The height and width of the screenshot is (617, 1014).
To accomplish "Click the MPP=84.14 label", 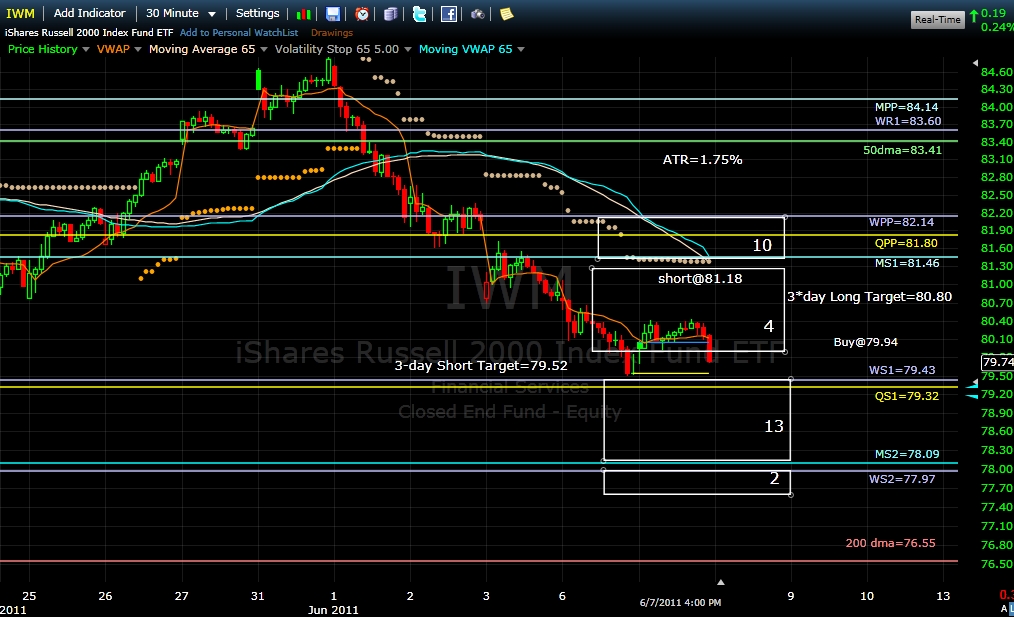I will (x=906, y=107).
